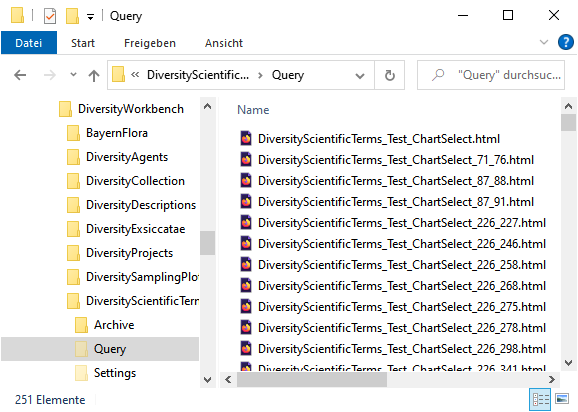The width and height of the screenshot is (578, 412).
Task: Refresh the Query folder view
Action: [x=390, y=75]
